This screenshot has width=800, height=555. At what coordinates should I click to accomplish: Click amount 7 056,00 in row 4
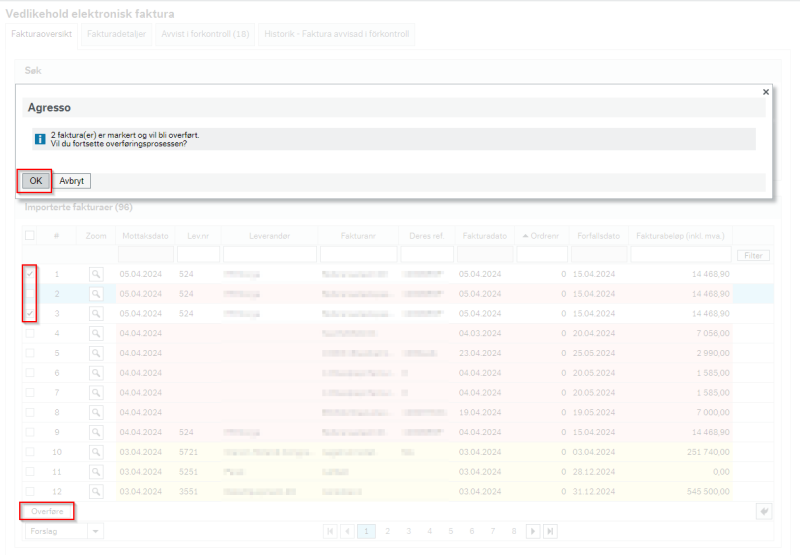coord(713,333)
